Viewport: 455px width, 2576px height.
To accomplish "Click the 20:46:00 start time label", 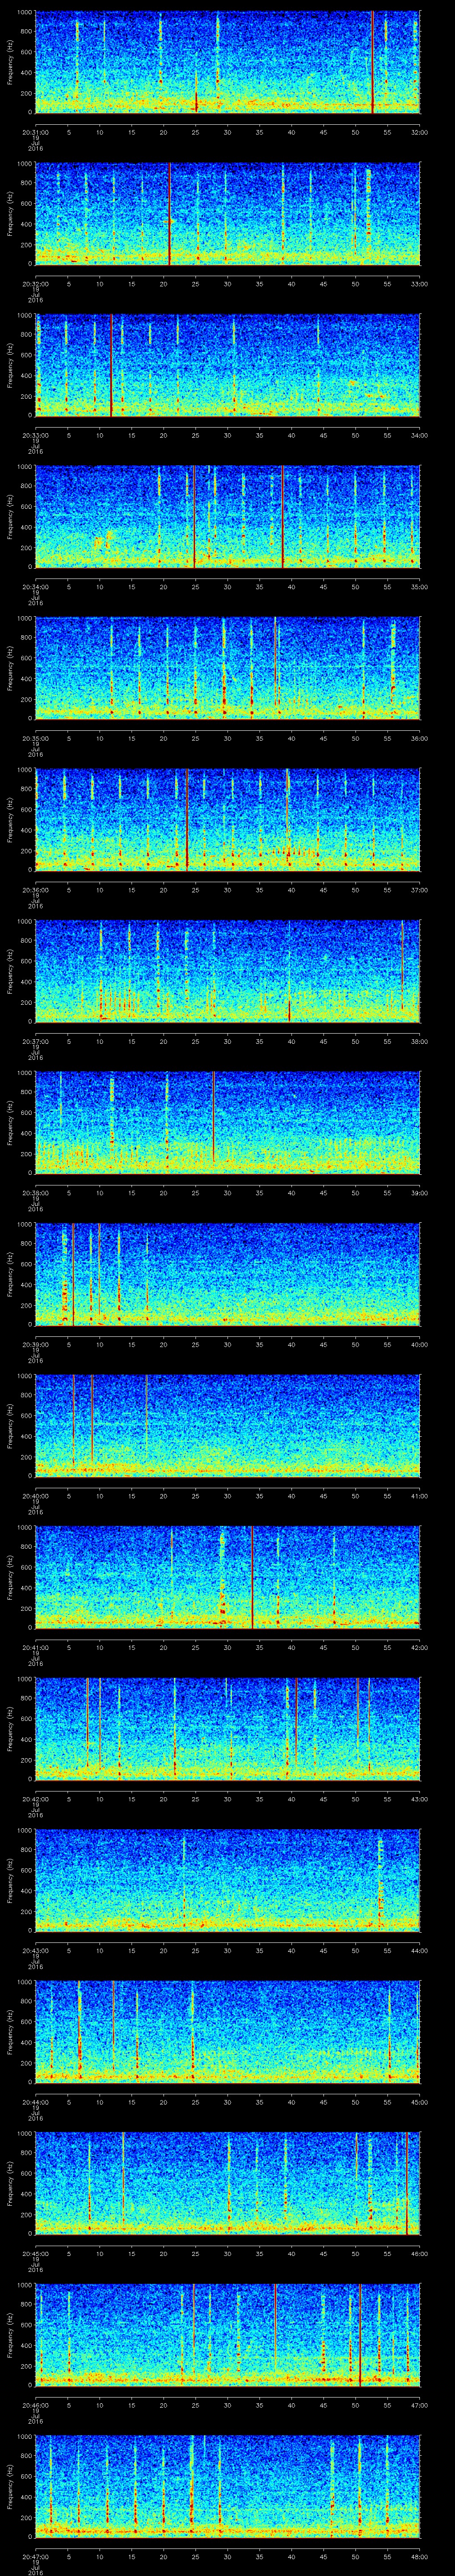I will pos(36,2404).
